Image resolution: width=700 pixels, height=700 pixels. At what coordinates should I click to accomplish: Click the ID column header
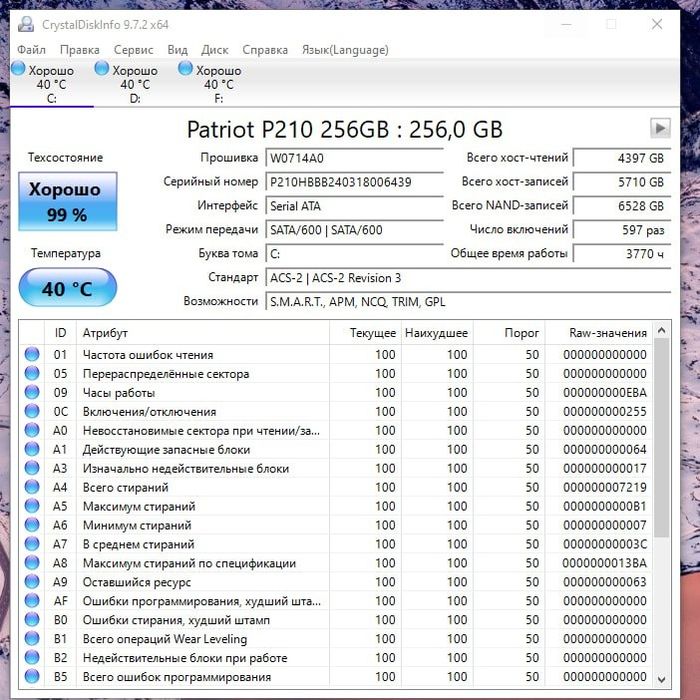(60, 333)
